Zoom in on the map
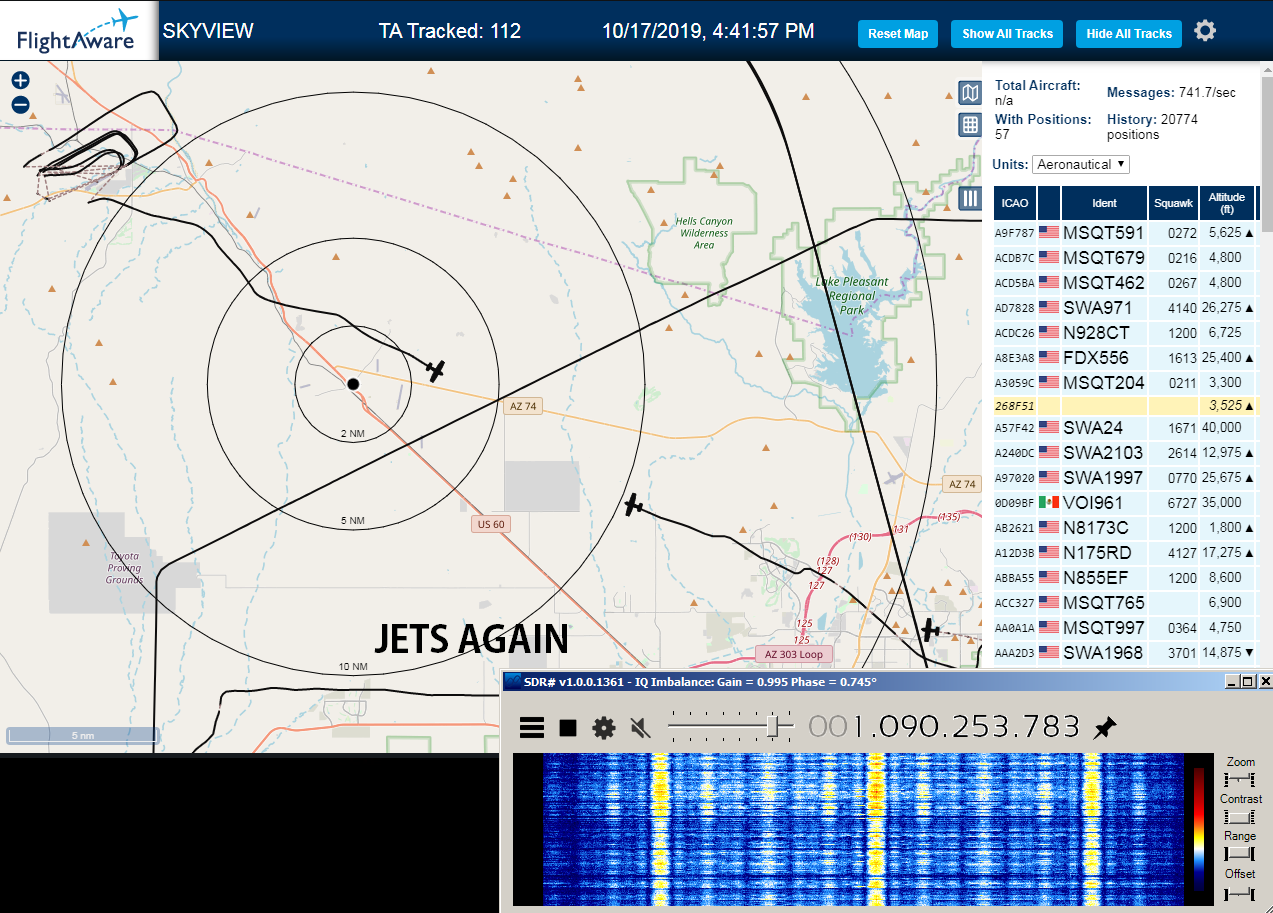This screenshot has width=1273, height=913. (x=20, y=81)
